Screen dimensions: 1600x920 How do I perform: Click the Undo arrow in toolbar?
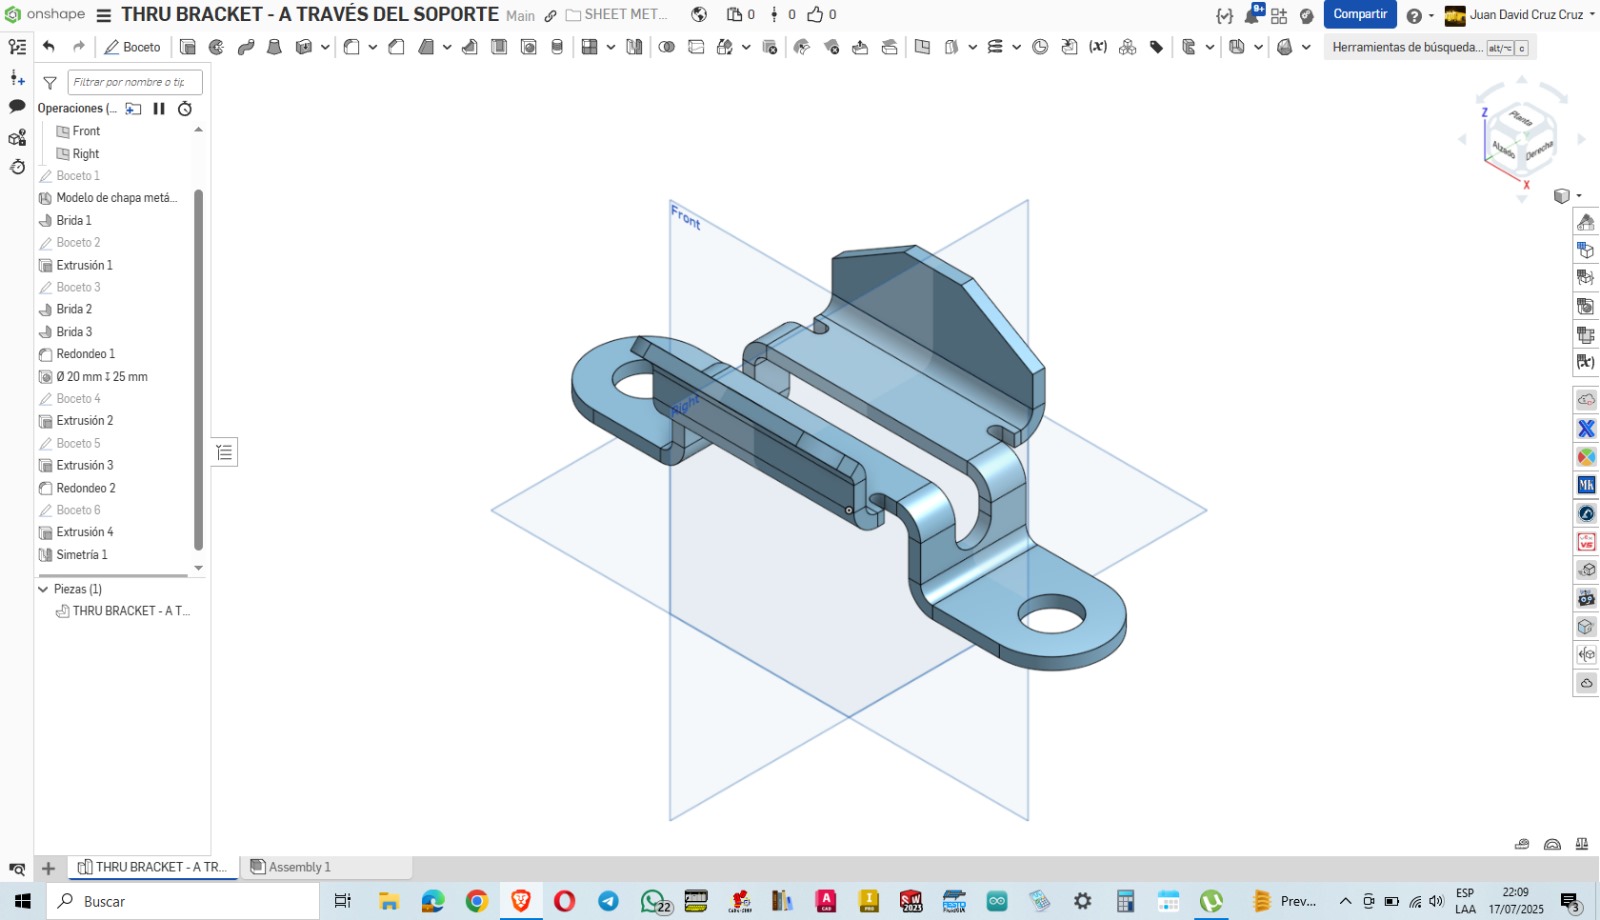[x=49, y=46]
